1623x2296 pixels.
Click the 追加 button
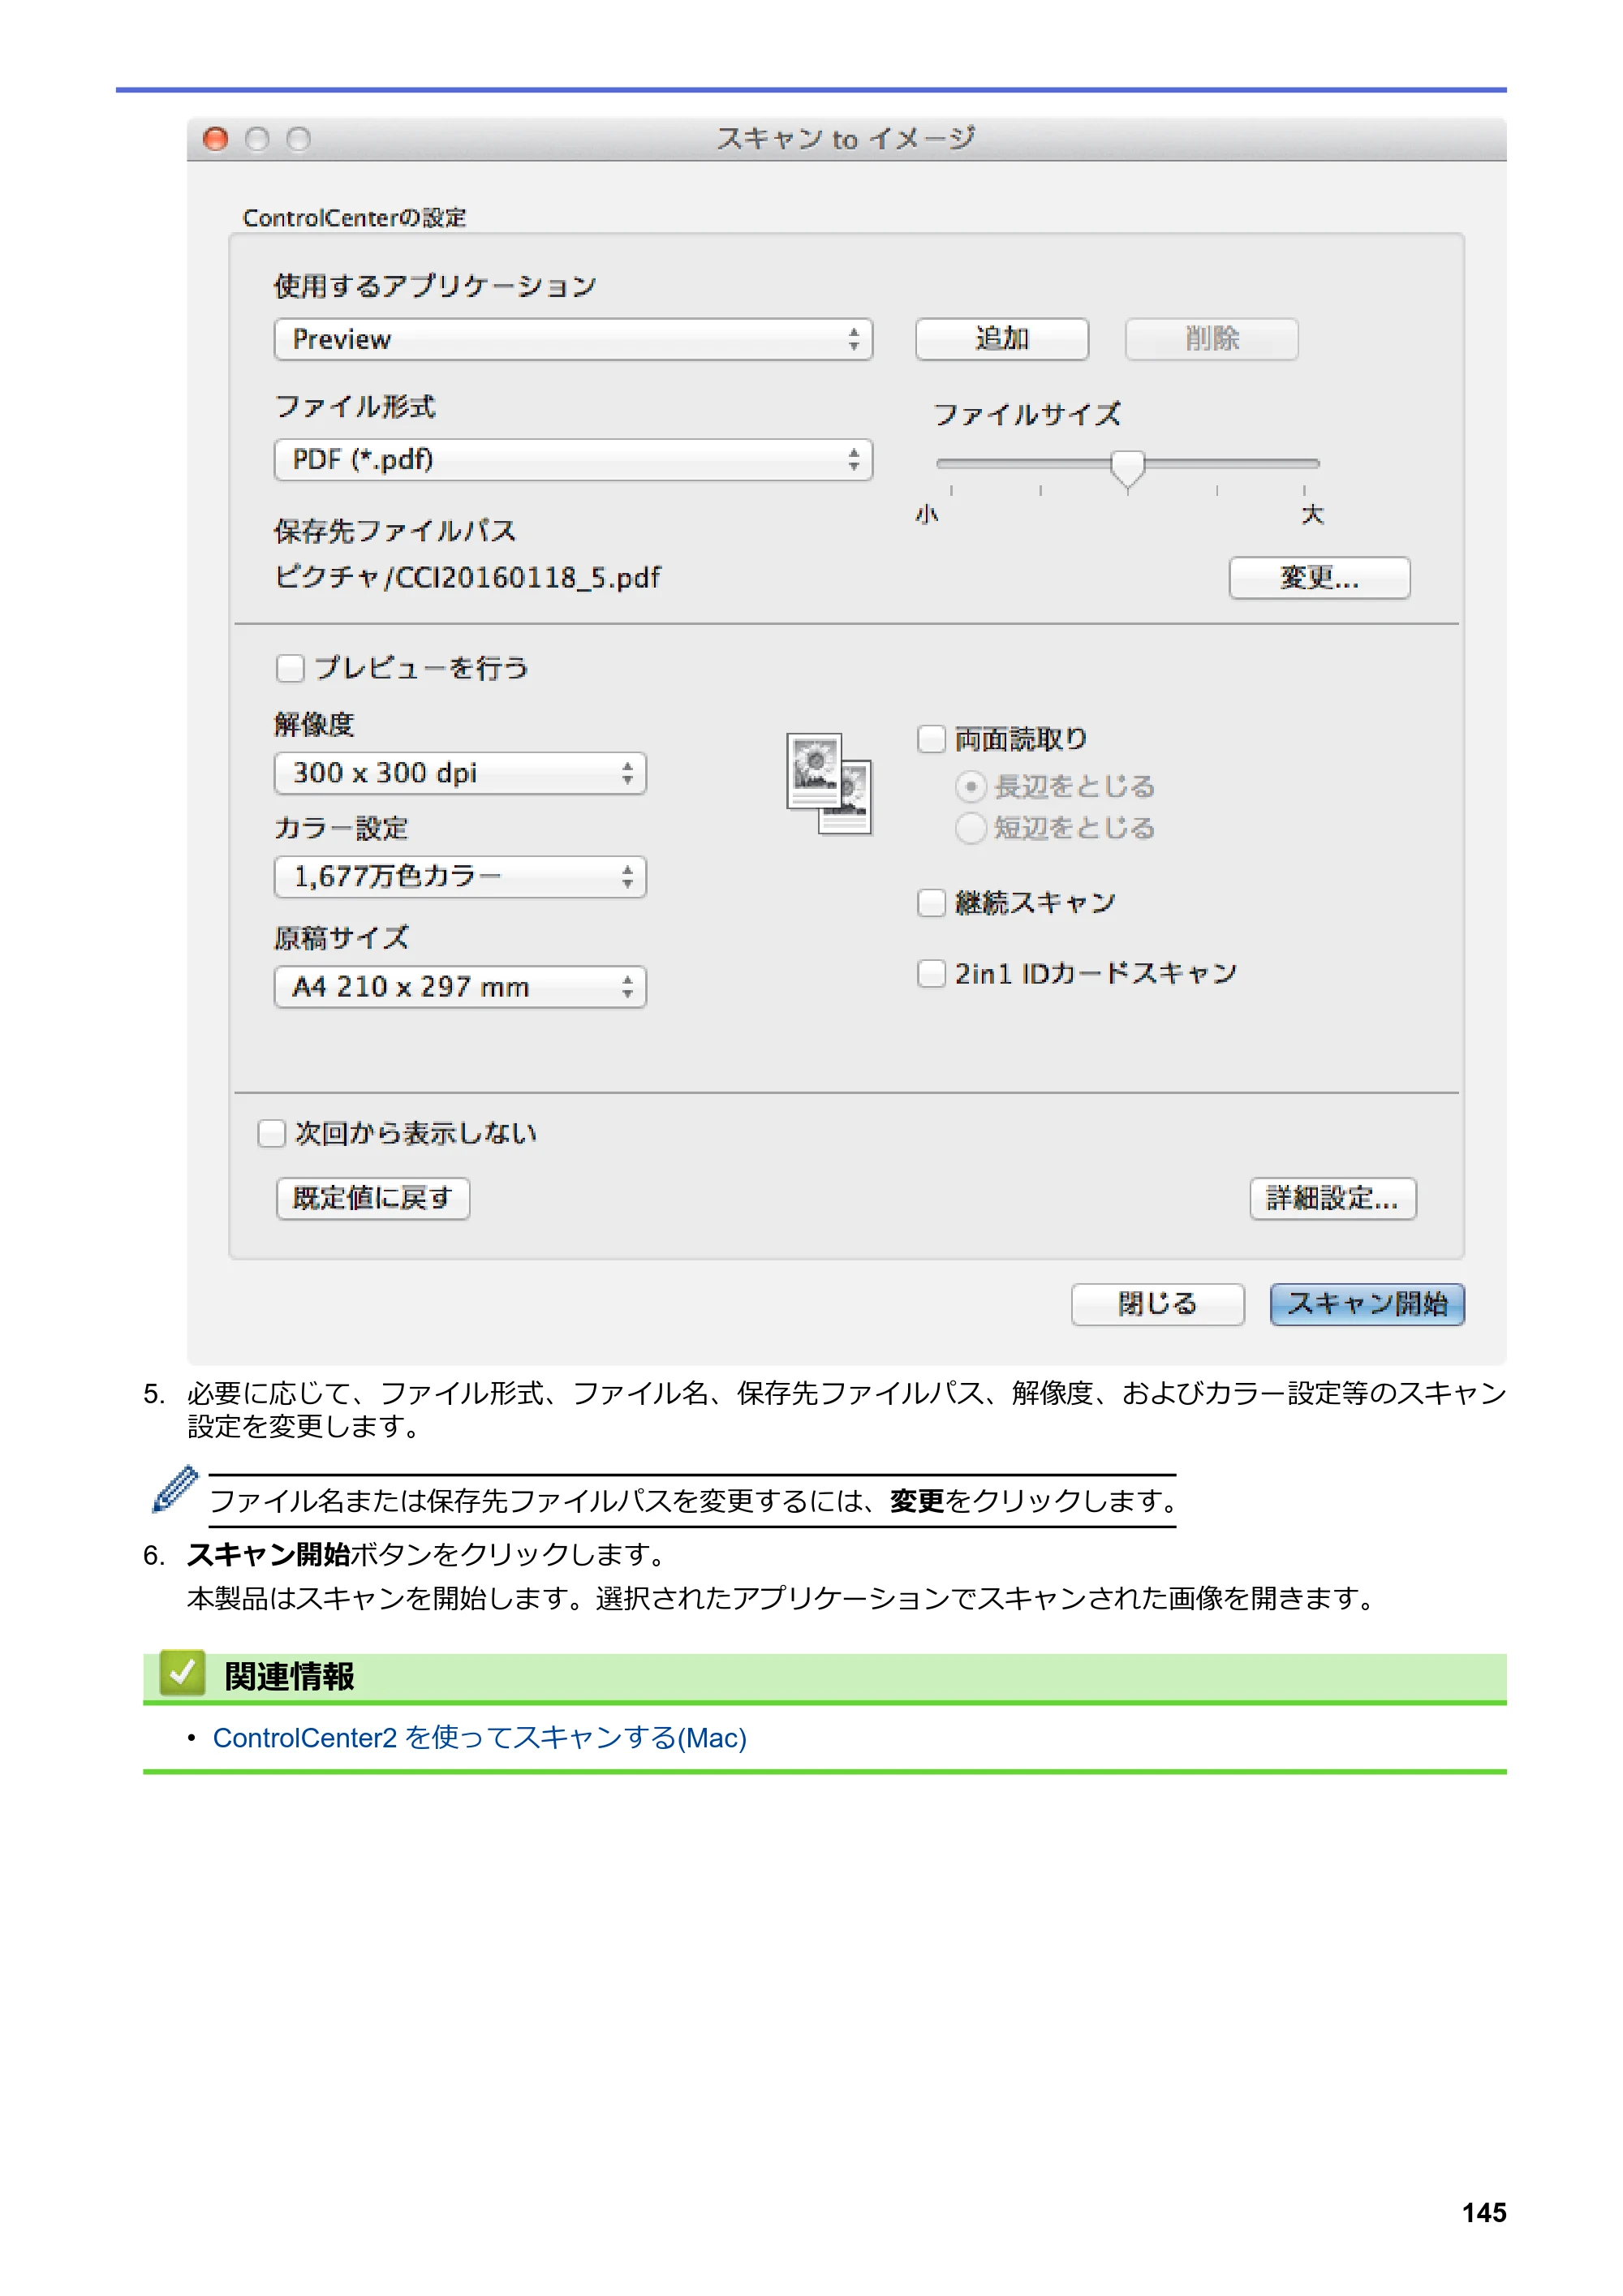1002,339
